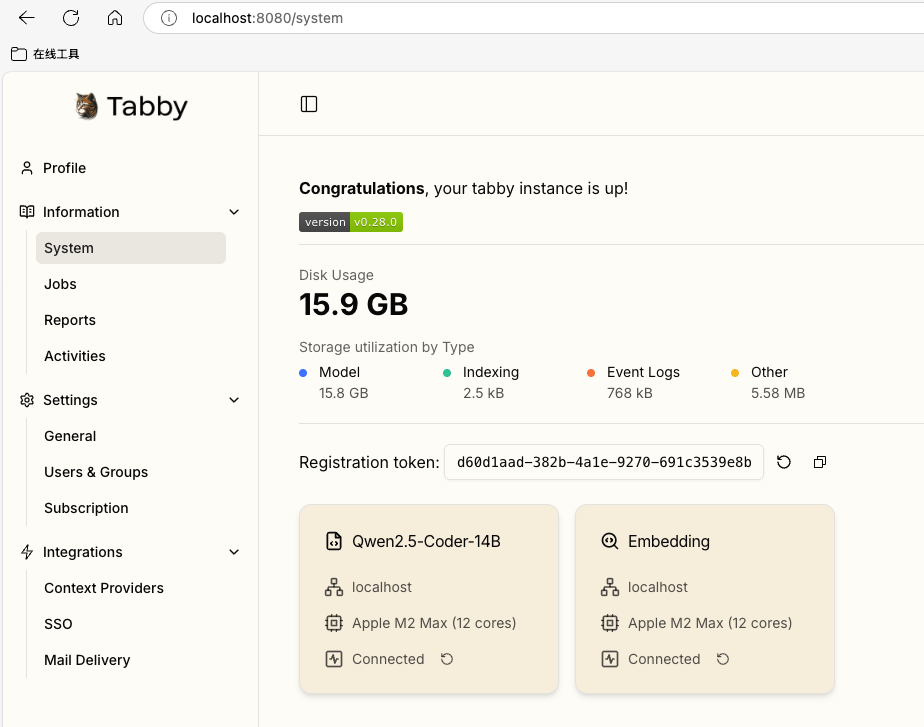Click the Other 5.58 MB value
924x727 pixels.
coord(777,393)
